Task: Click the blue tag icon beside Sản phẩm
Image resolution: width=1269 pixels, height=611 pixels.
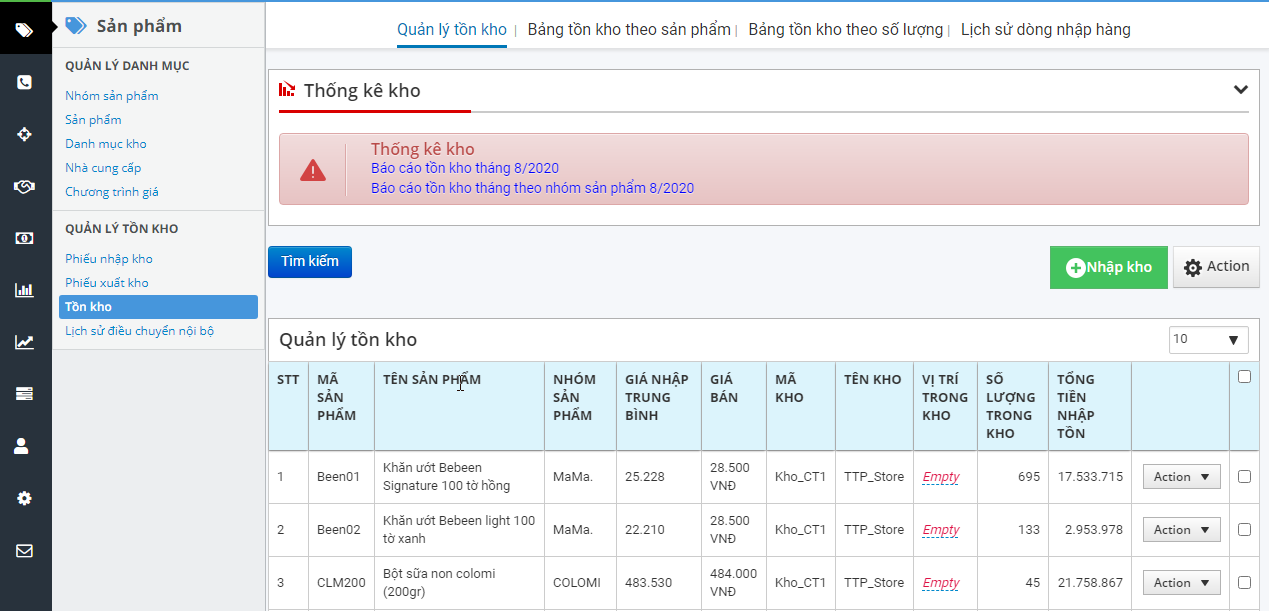Action: click(76, 25)
